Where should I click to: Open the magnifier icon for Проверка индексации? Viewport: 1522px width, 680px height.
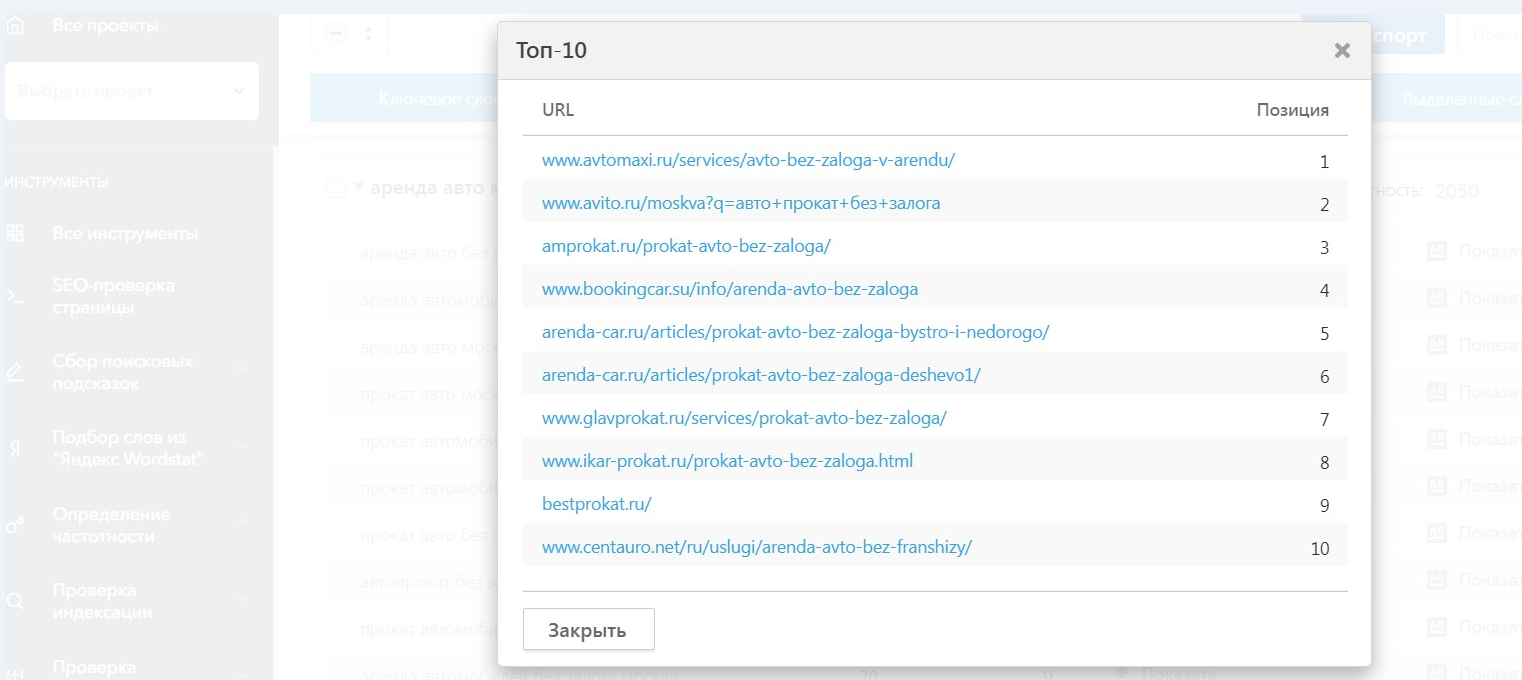15,601
